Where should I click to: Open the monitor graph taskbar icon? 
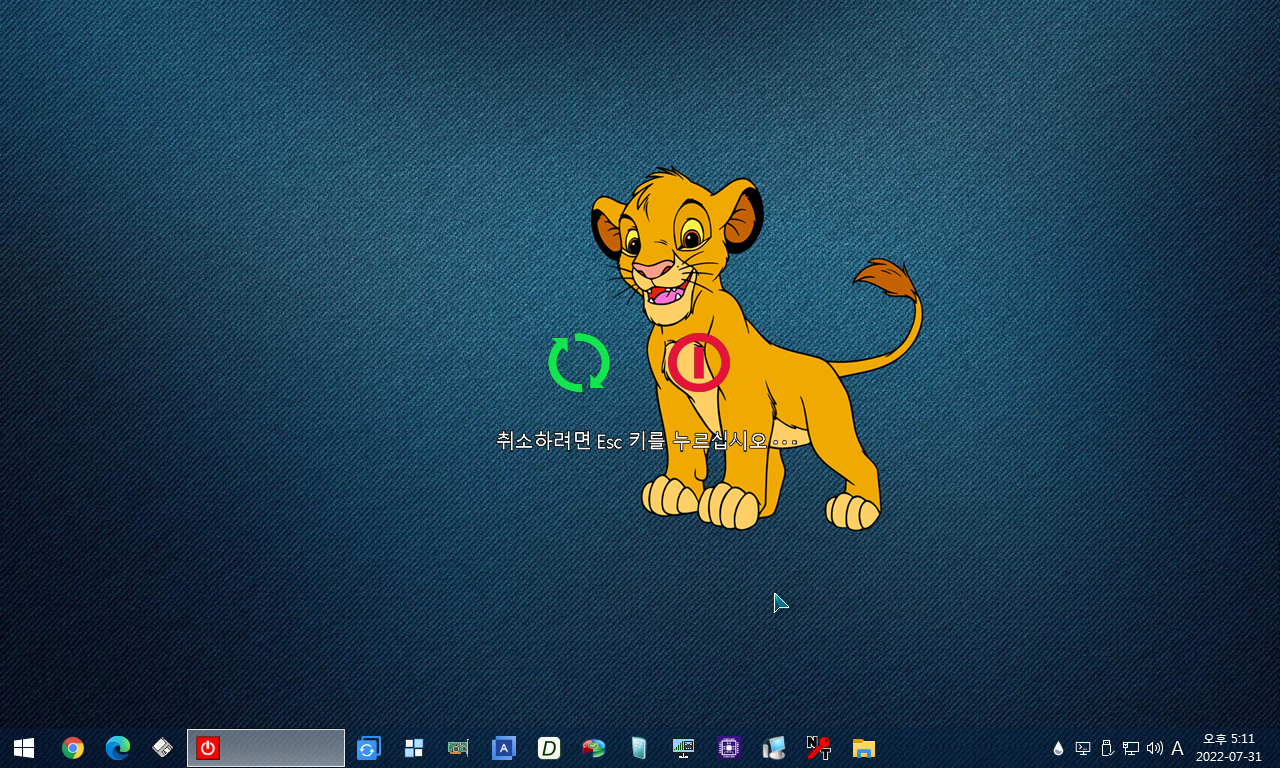coord(684,748)
